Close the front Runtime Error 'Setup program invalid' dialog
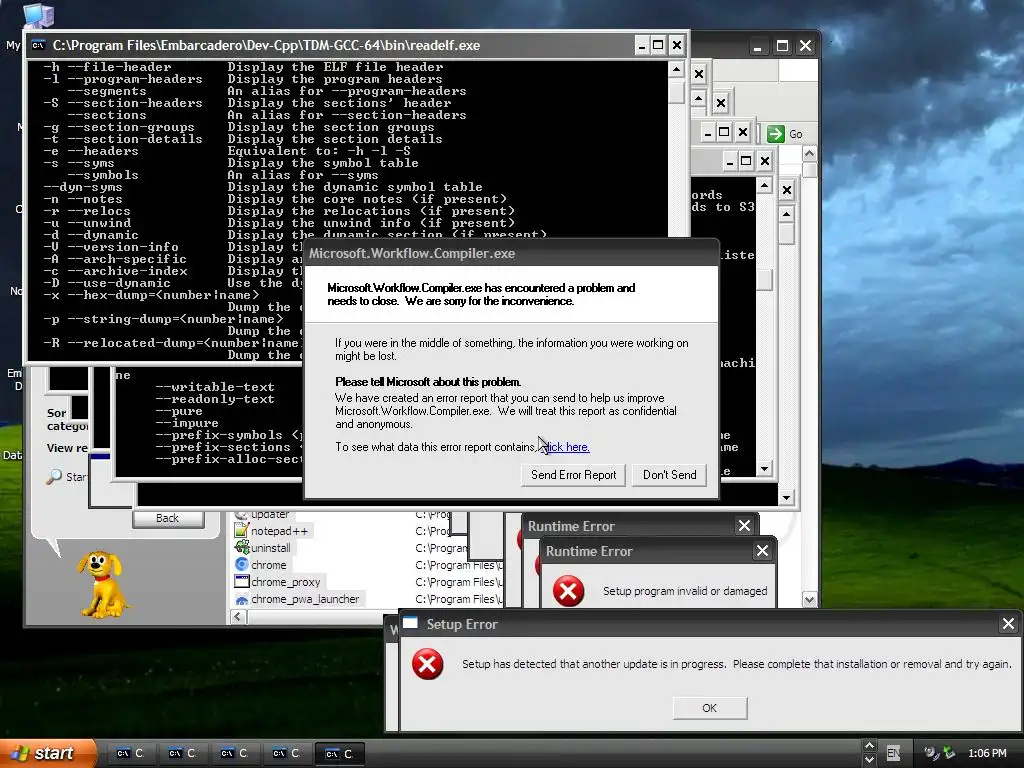This screenshot has height=768, width=1024. pyautogui.click(x=762, y=551)
